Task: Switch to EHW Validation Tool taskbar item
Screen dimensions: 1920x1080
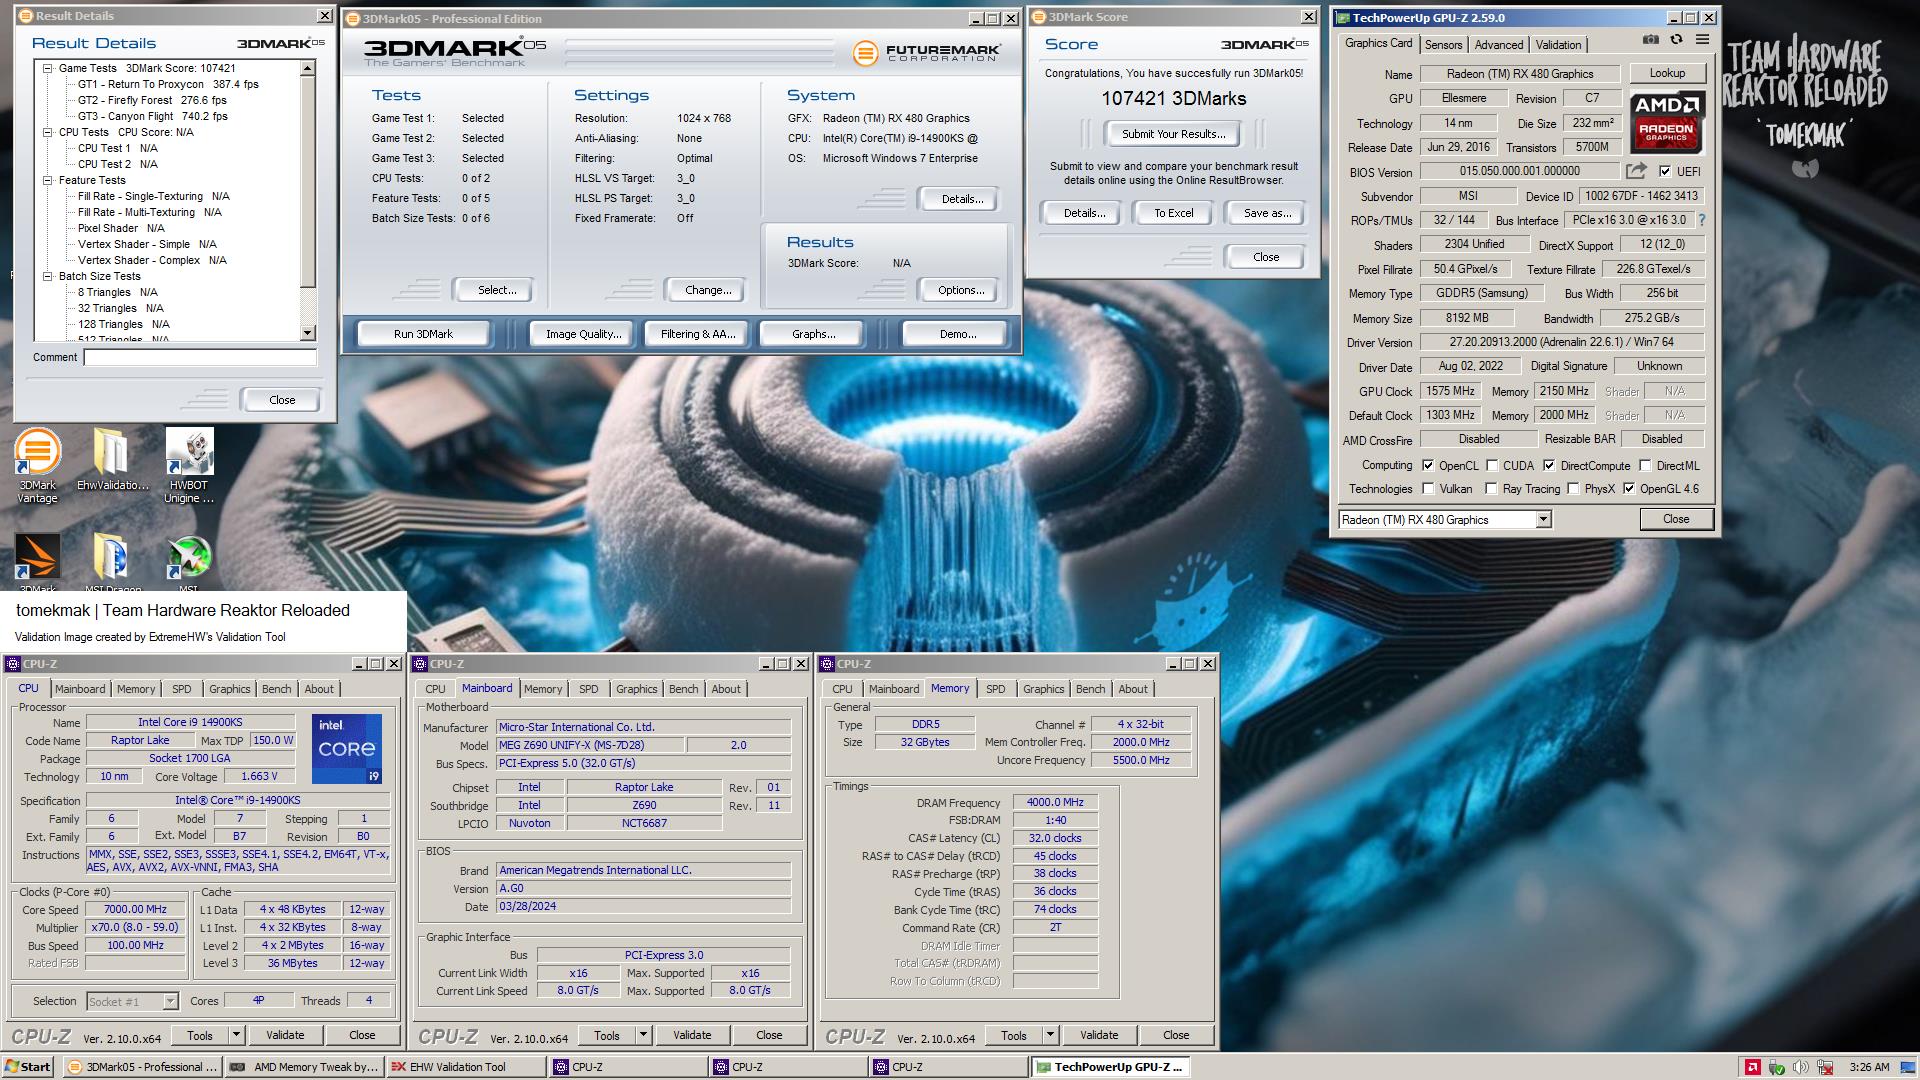Action: coord(466,1067)
